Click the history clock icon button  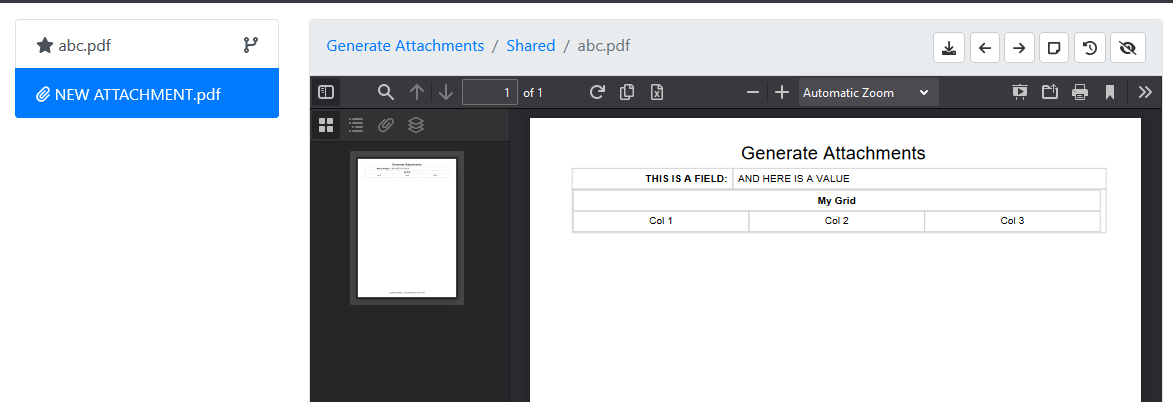(x=1089, y=47)
